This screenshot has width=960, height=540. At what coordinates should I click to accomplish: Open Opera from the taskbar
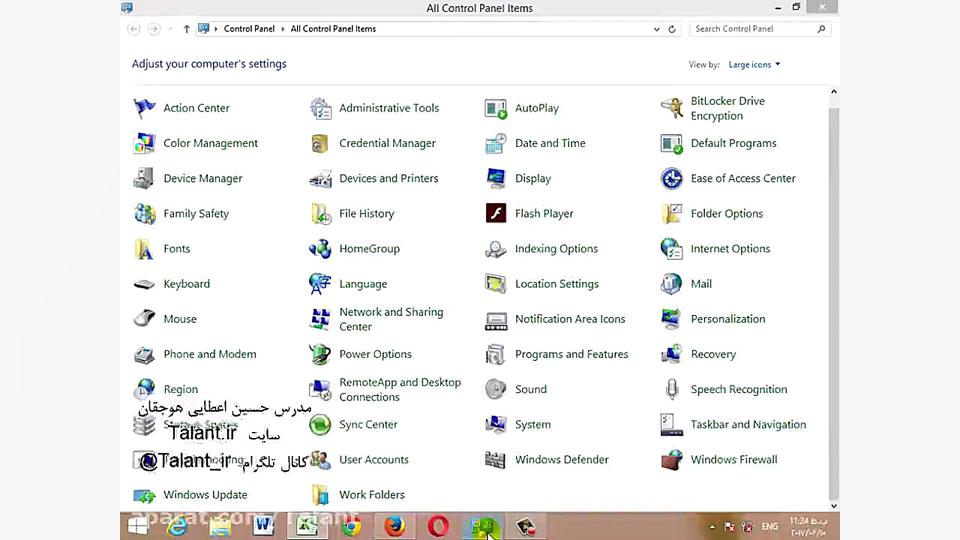click(x=438, y=527)
